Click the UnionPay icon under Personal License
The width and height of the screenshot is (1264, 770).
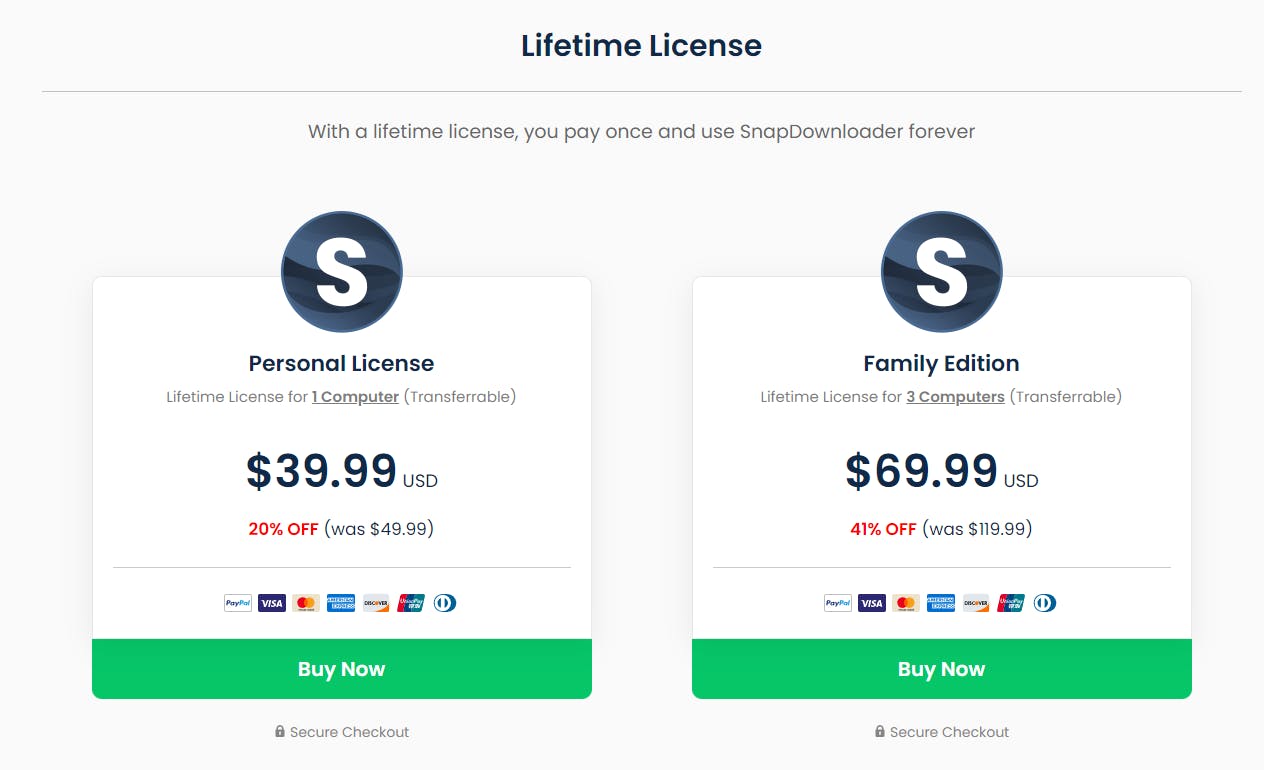coord(411,603)
